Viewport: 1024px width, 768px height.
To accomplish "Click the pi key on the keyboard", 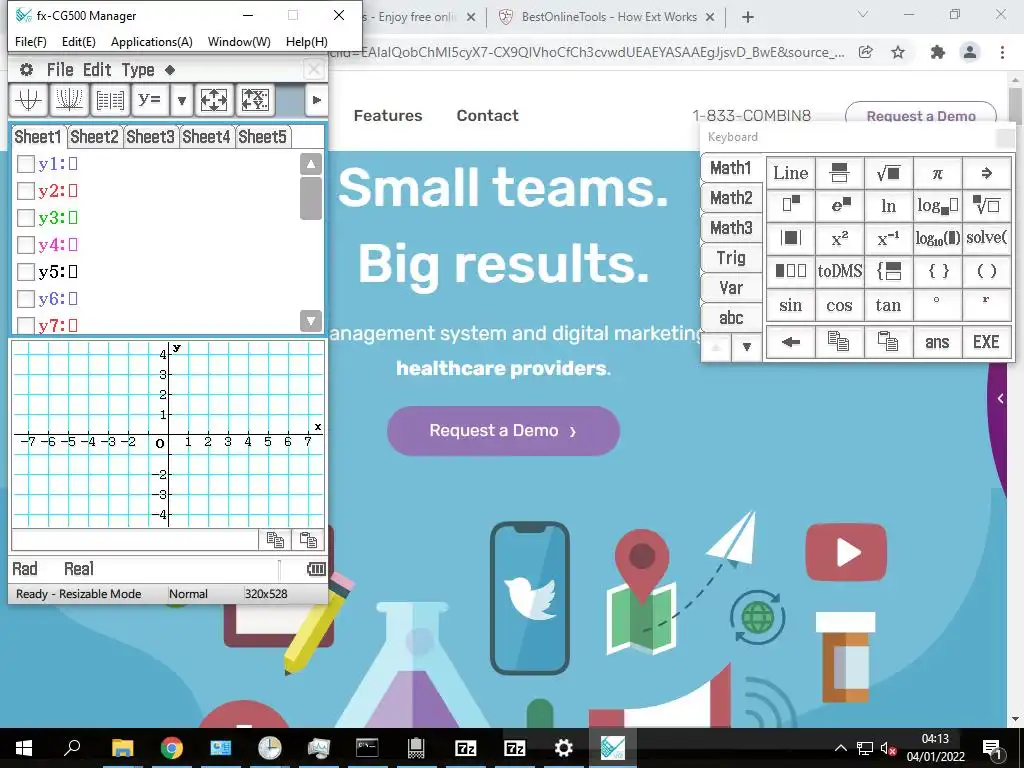I will 937,173.
